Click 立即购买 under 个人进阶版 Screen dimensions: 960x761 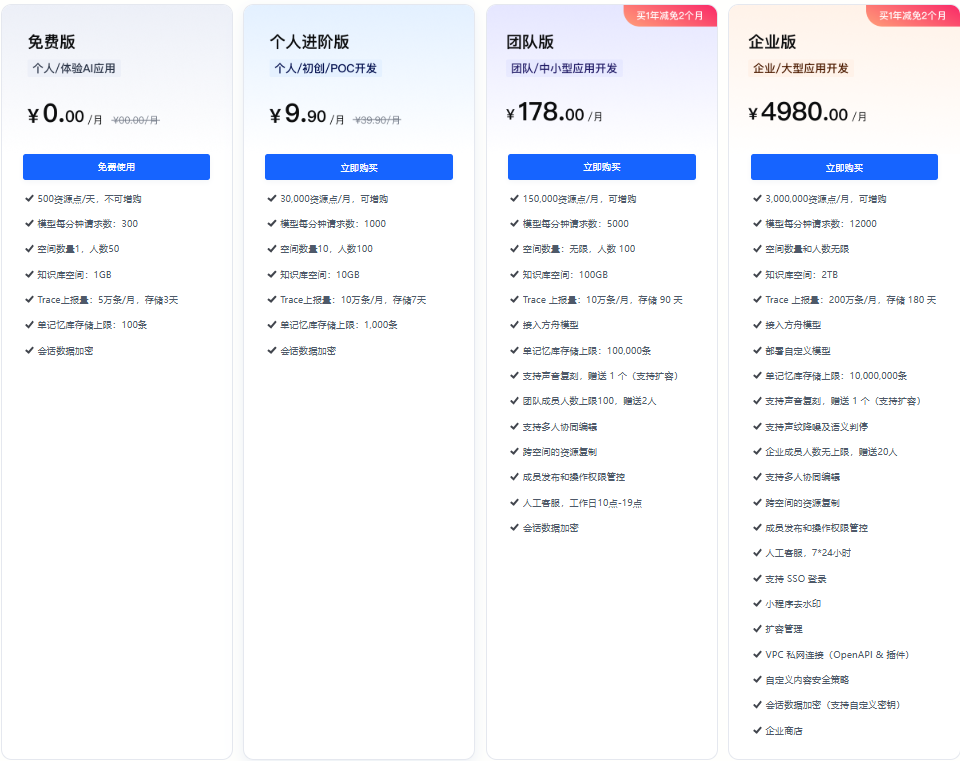tap(359, 167)
